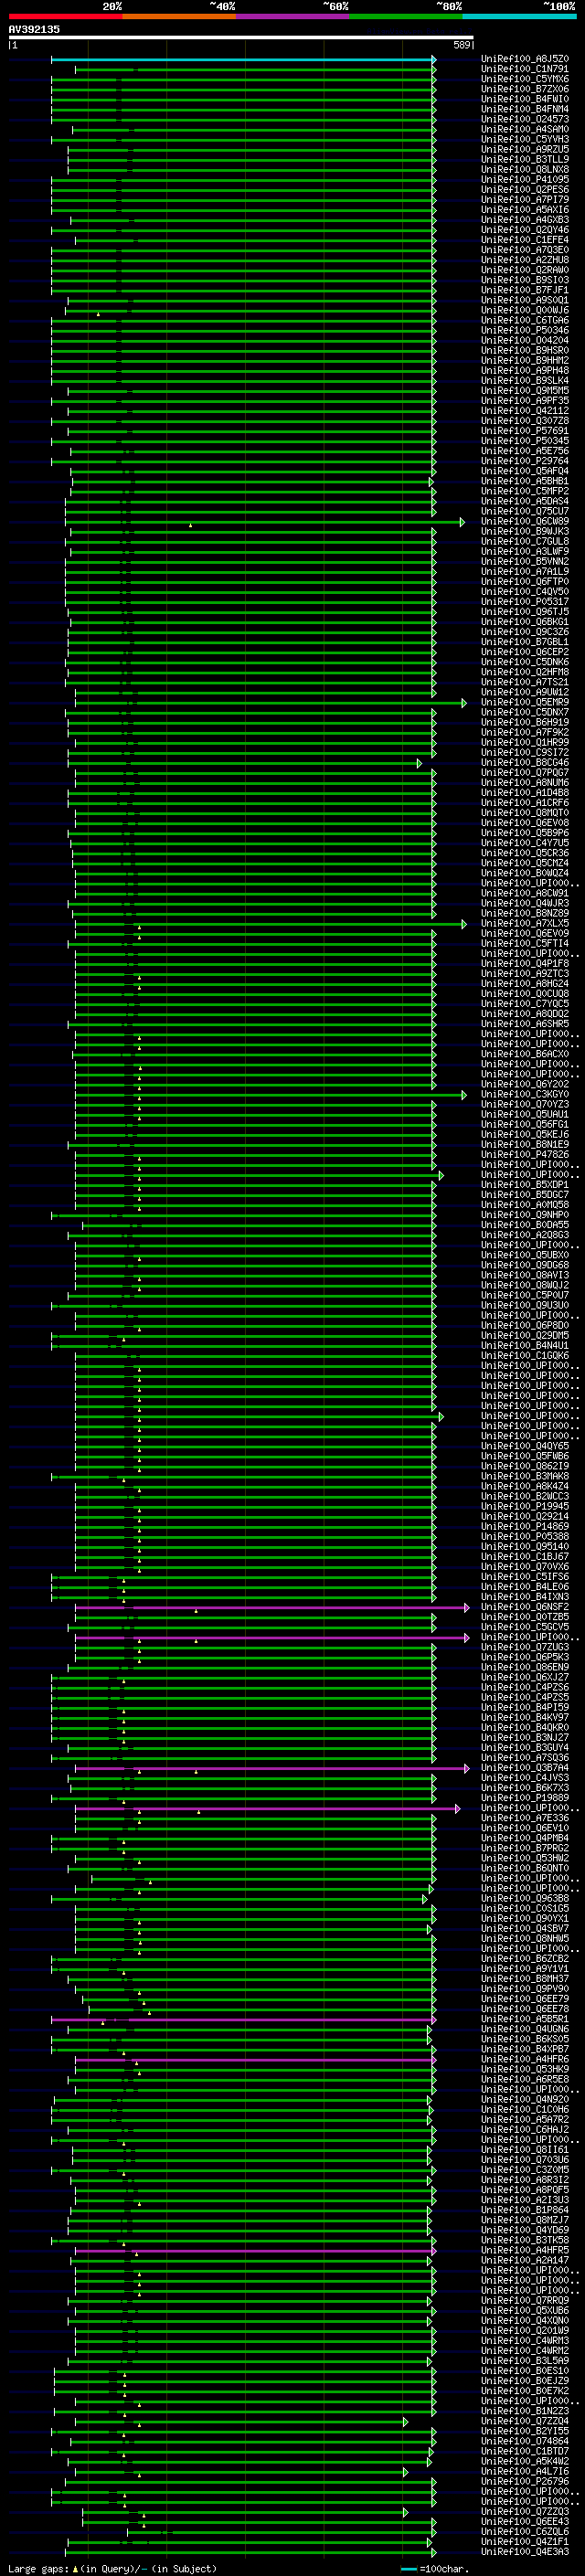
Task: Select hit label UniRef100_Q4P1F8
Action: (525, 964)
